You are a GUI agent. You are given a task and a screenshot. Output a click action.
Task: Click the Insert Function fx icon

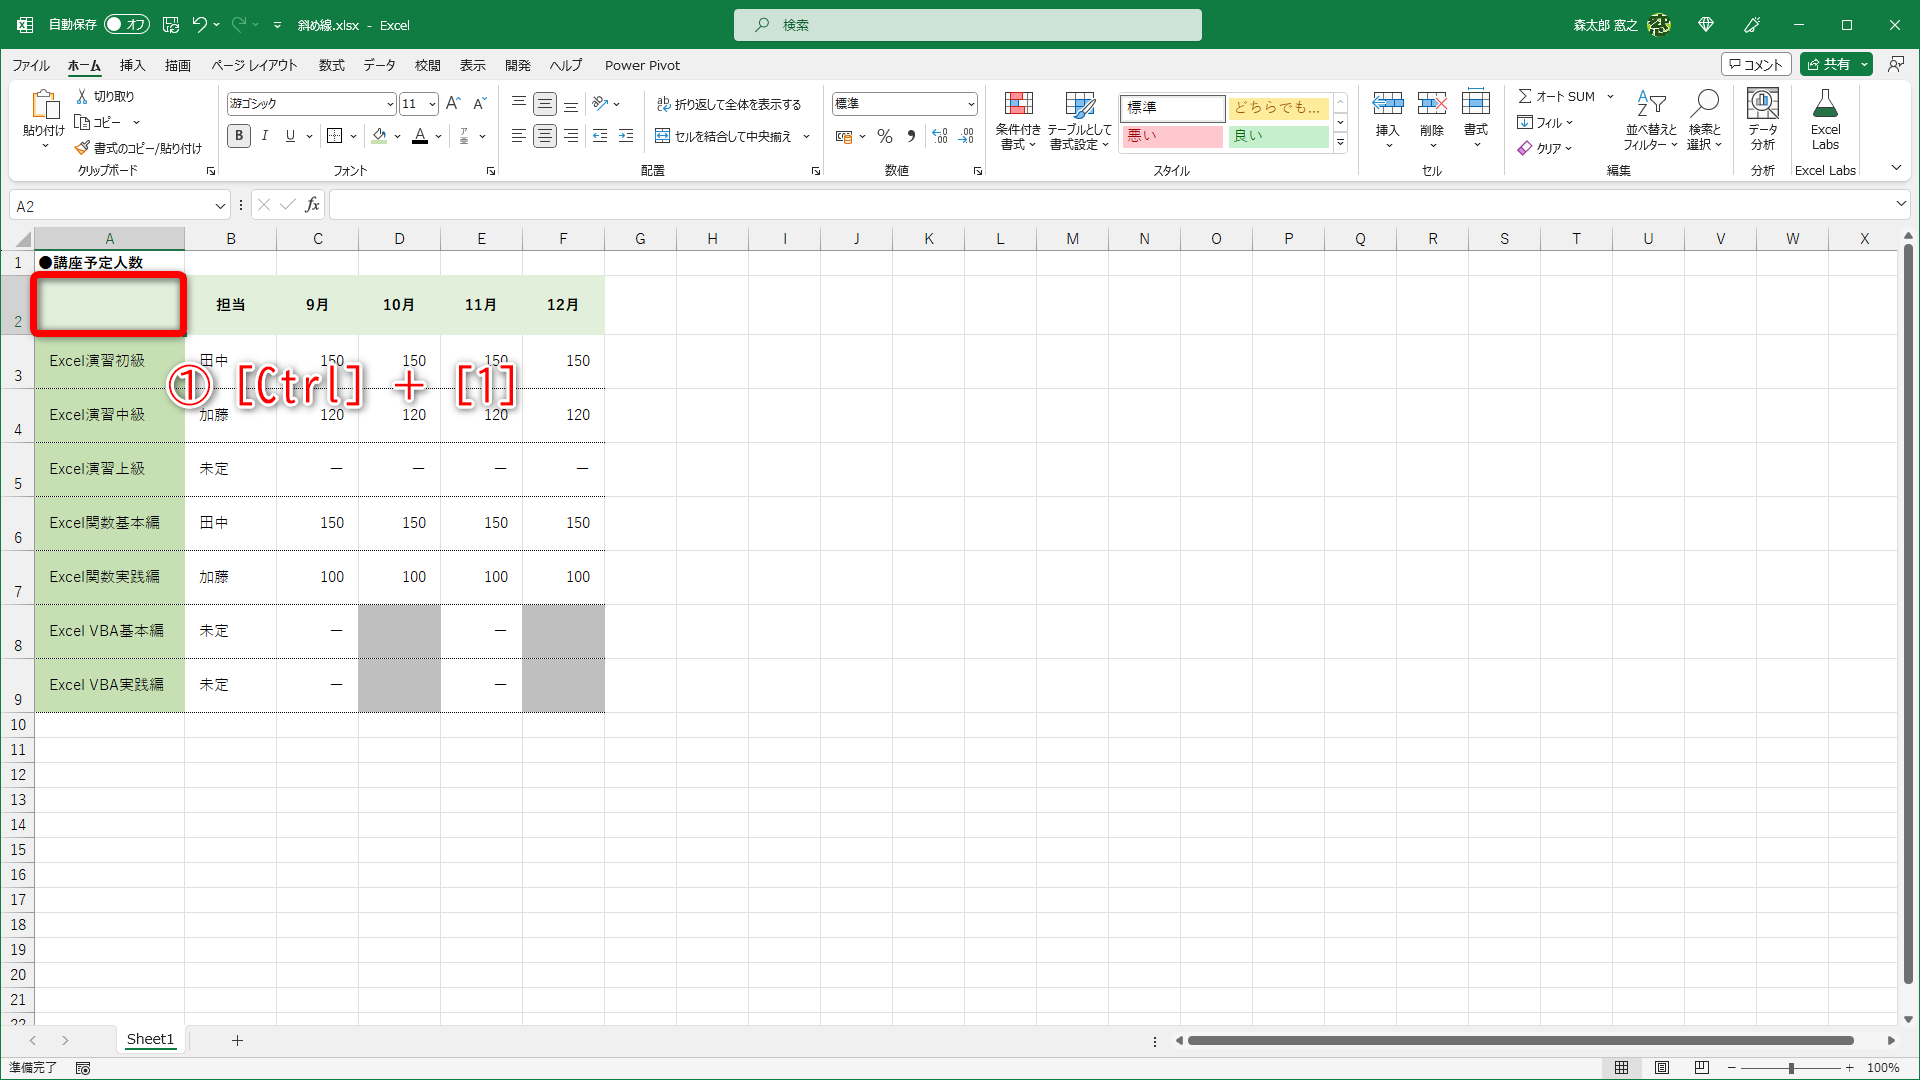[x=312, y=205]
